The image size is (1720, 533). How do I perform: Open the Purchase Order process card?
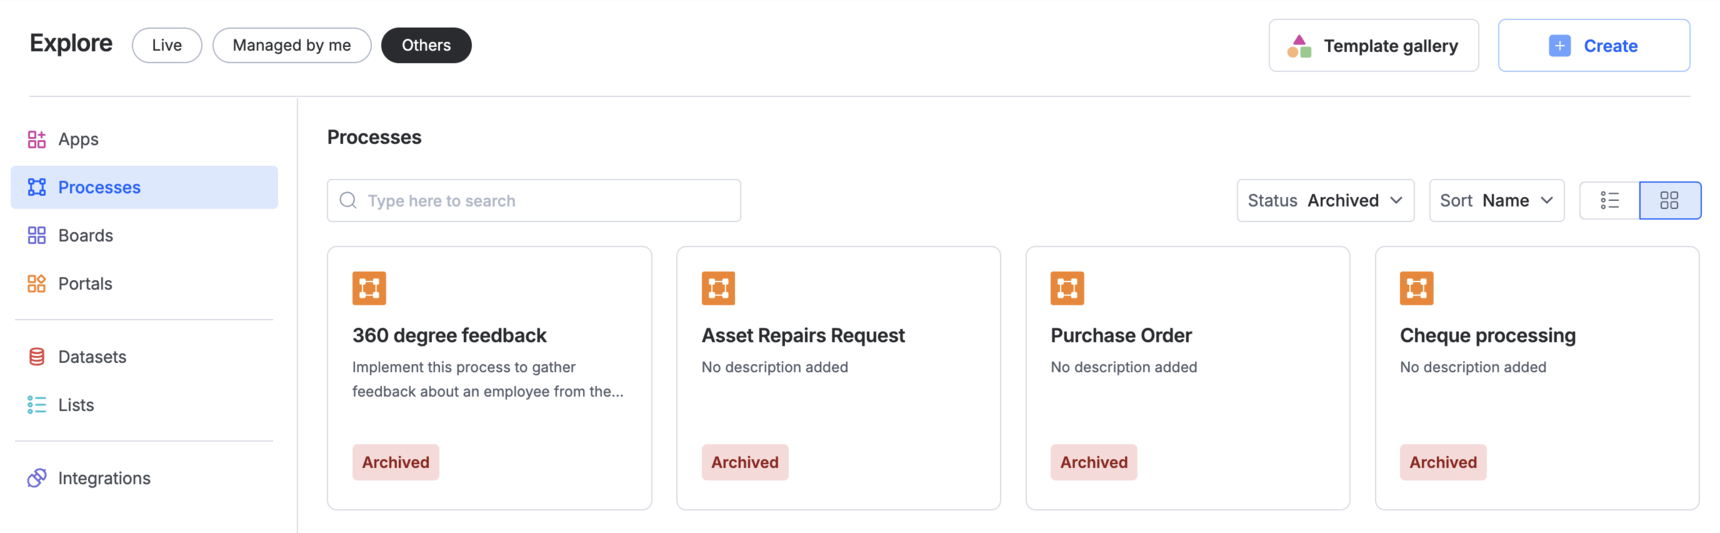point(1187,377)
